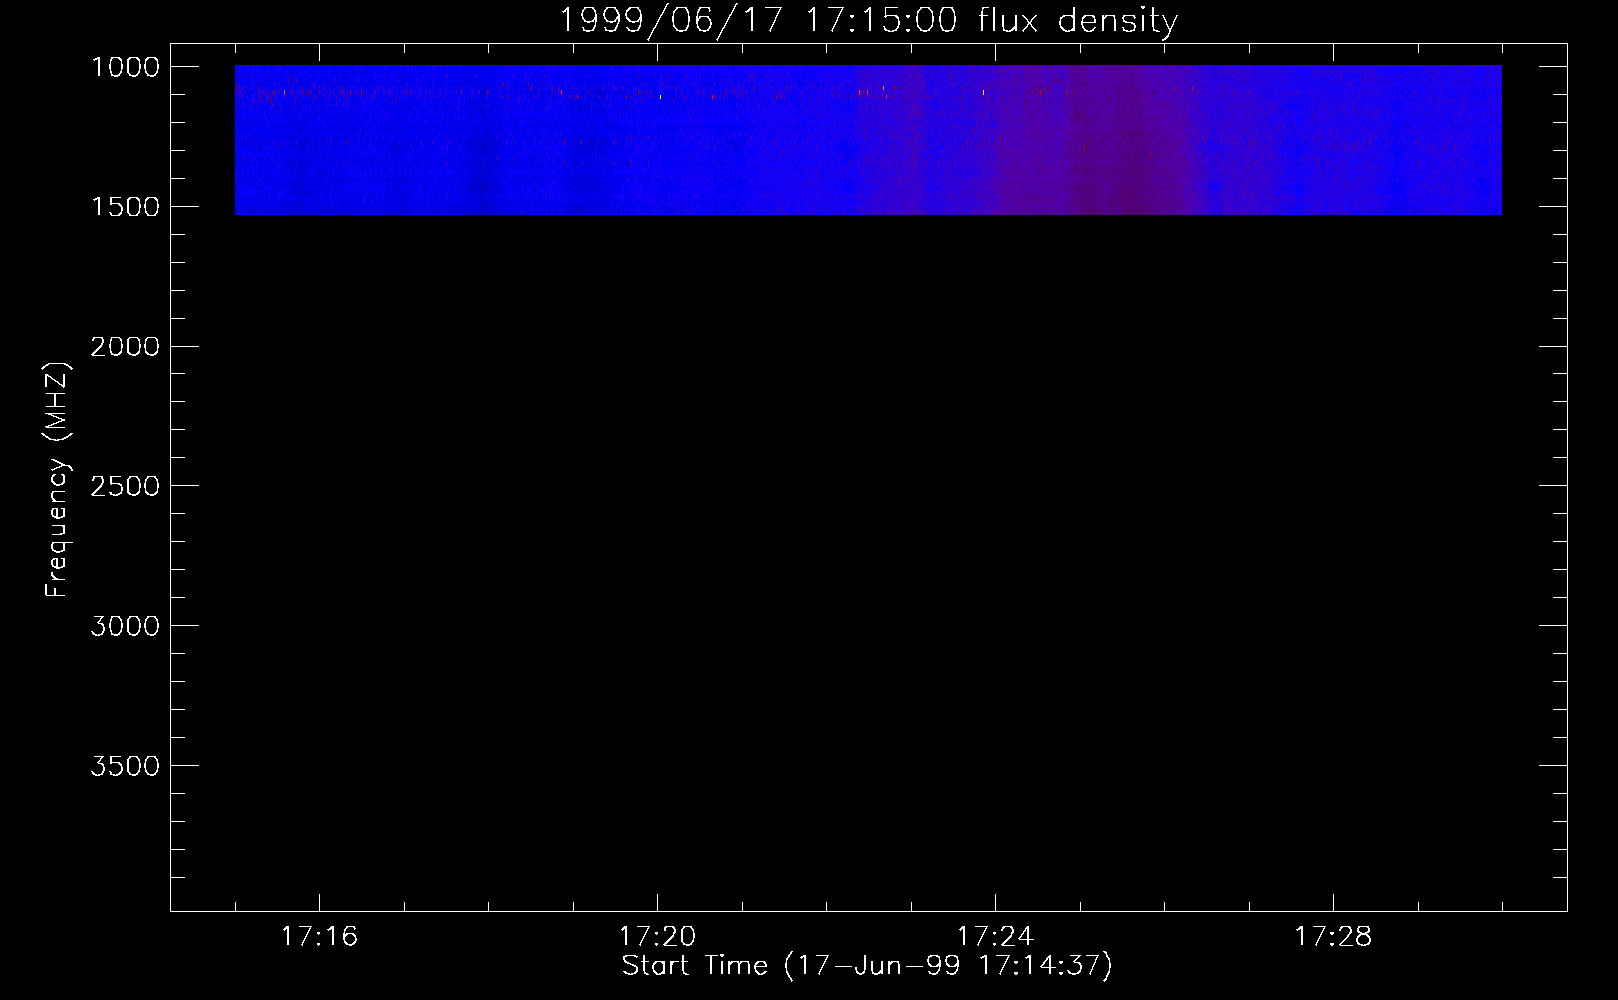Viewport: 1618px width, 1000px height.
Task: Click the blue spectrogram flux density band
Action: point(868,140)
